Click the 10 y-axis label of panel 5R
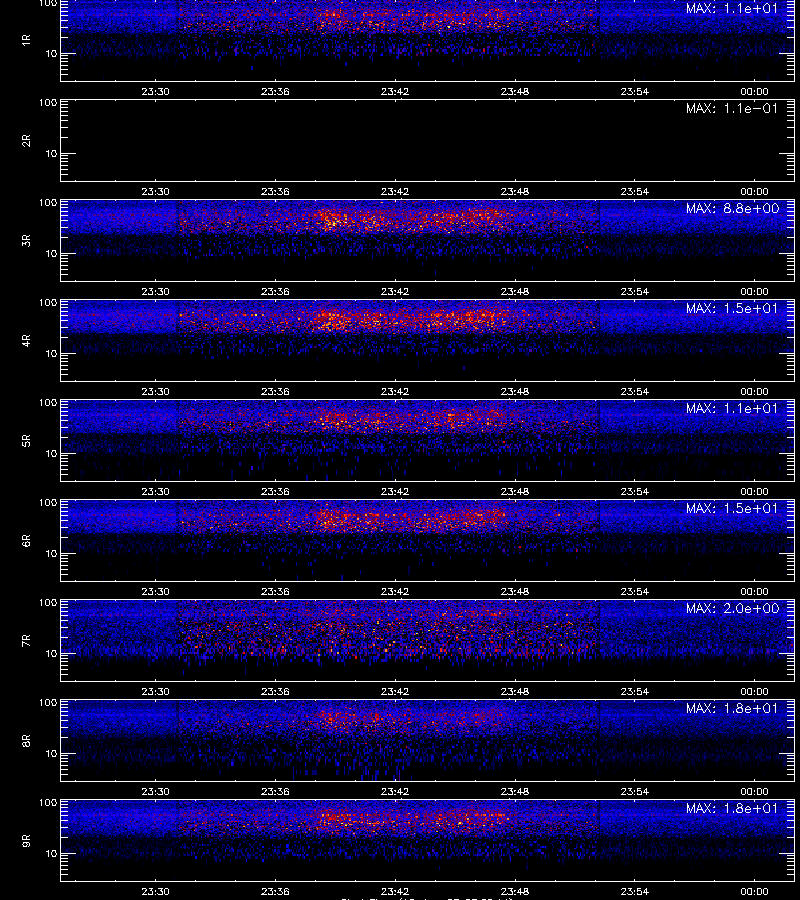800x900 pixels. tap(51, 454)
